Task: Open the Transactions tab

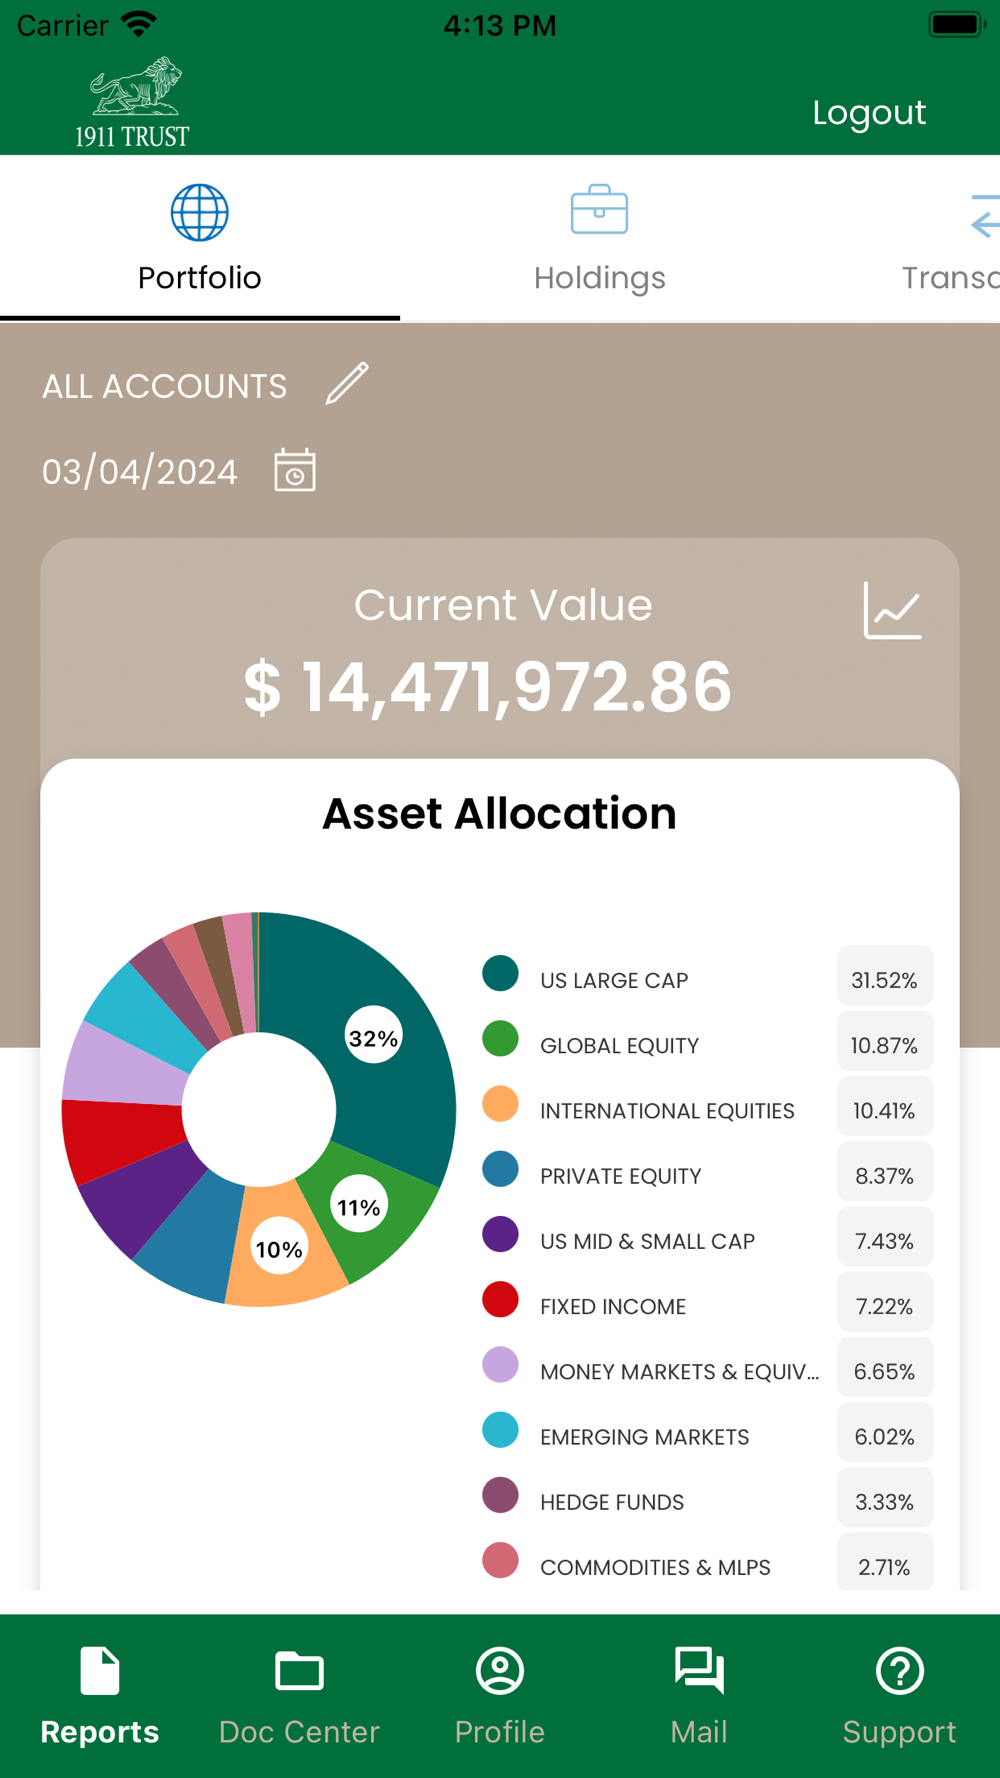Action: pos(950,238)
